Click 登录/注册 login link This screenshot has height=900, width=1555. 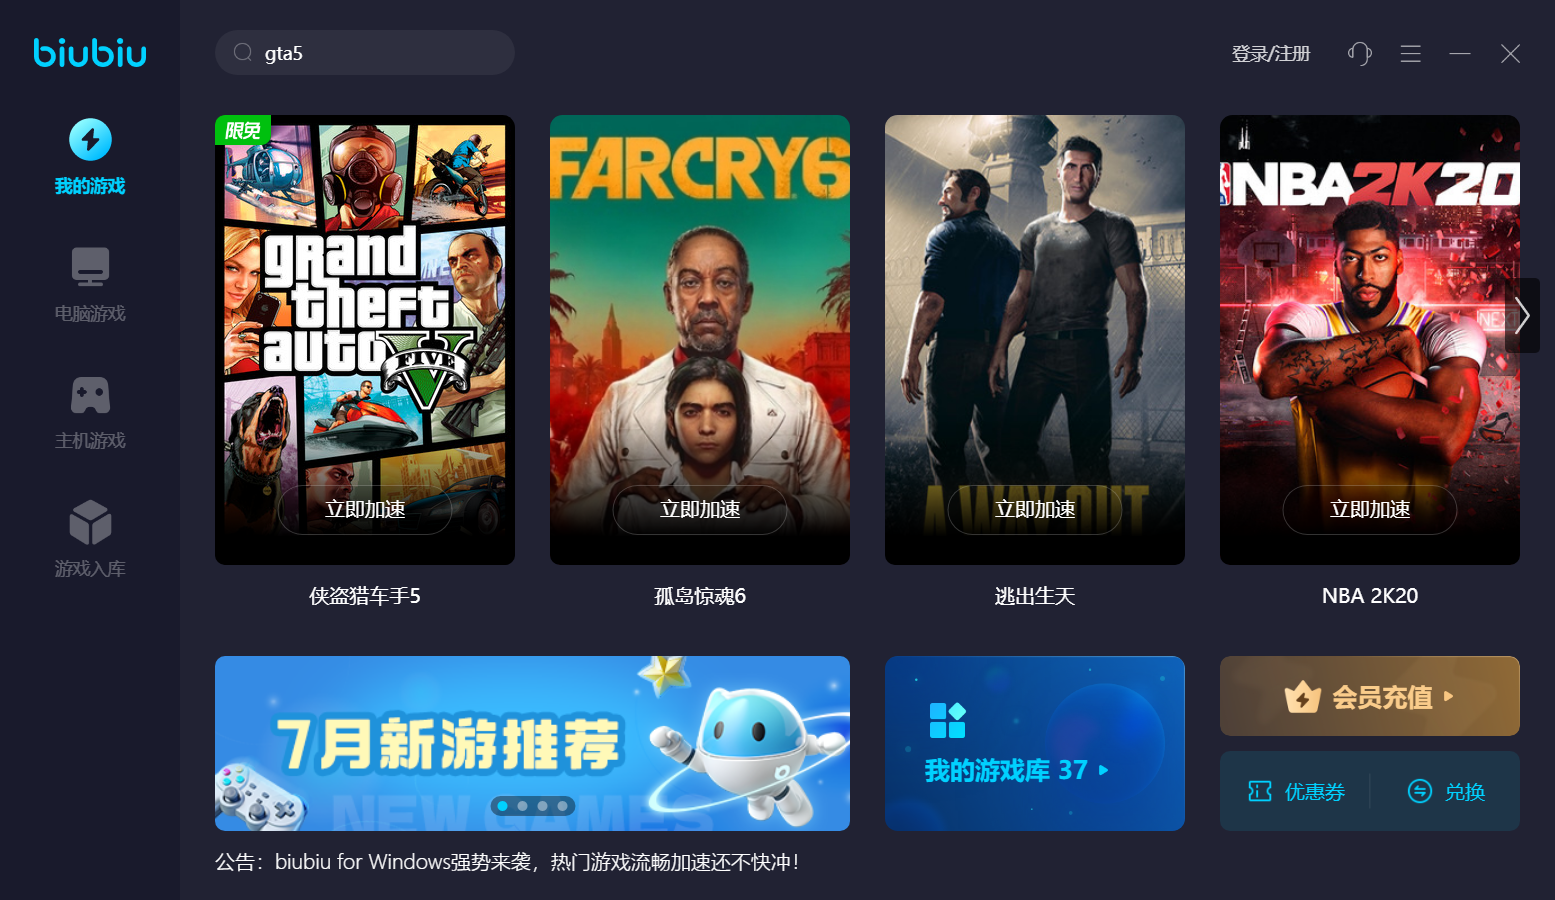1271,53
